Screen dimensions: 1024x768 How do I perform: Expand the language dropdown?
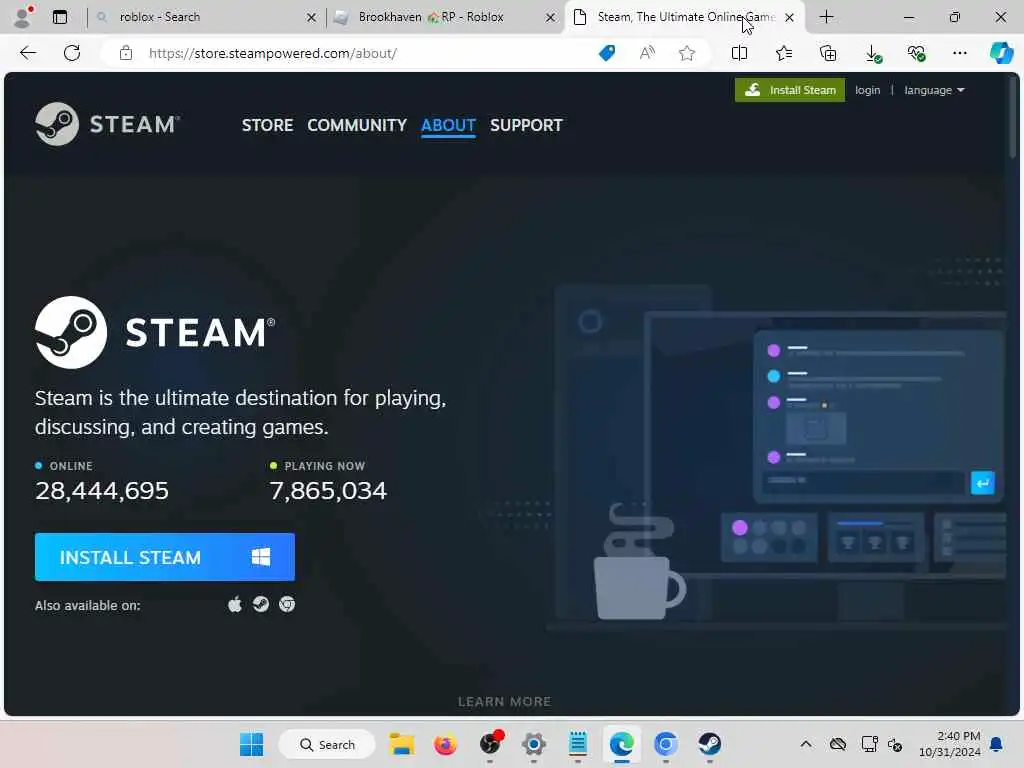(934, 90)
